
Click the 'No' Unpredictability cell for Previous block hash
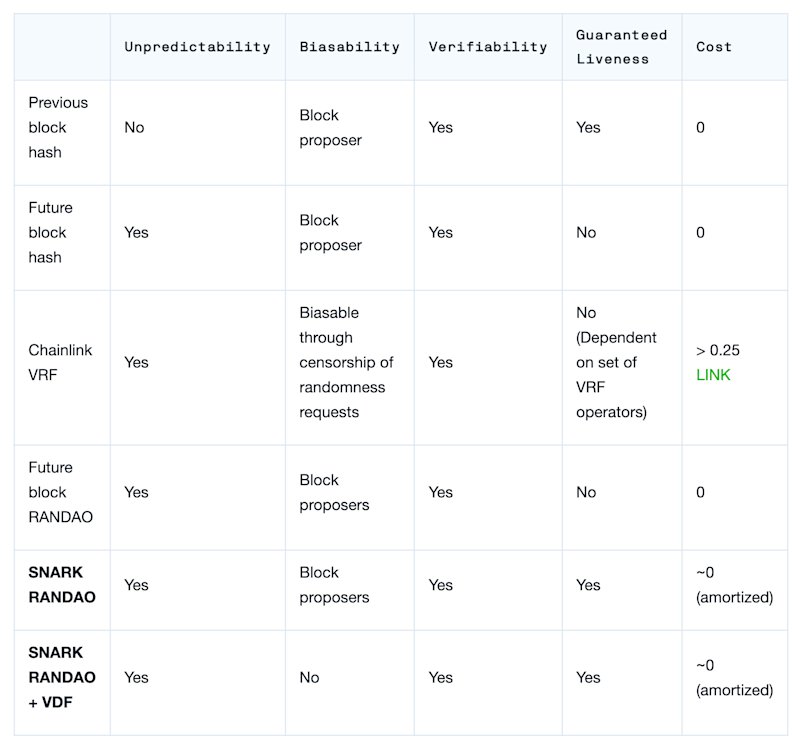pyautogui.click(x=134, y=128)
